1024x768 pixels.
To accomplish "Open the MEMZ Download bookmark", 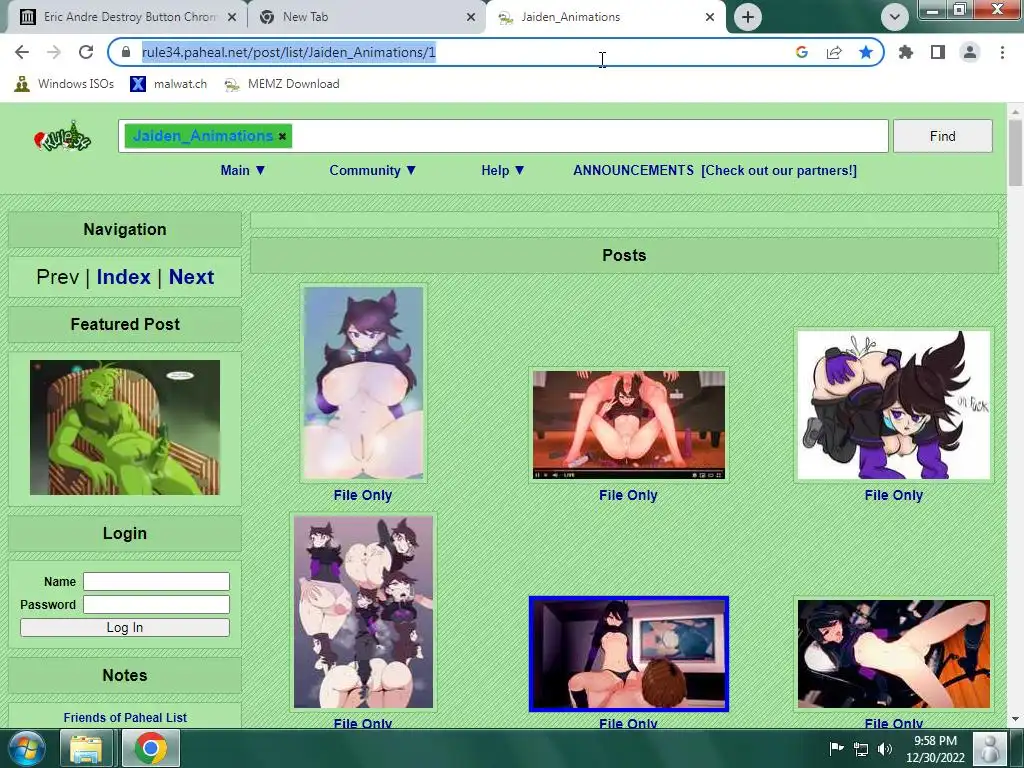I will tap(281, 84).
